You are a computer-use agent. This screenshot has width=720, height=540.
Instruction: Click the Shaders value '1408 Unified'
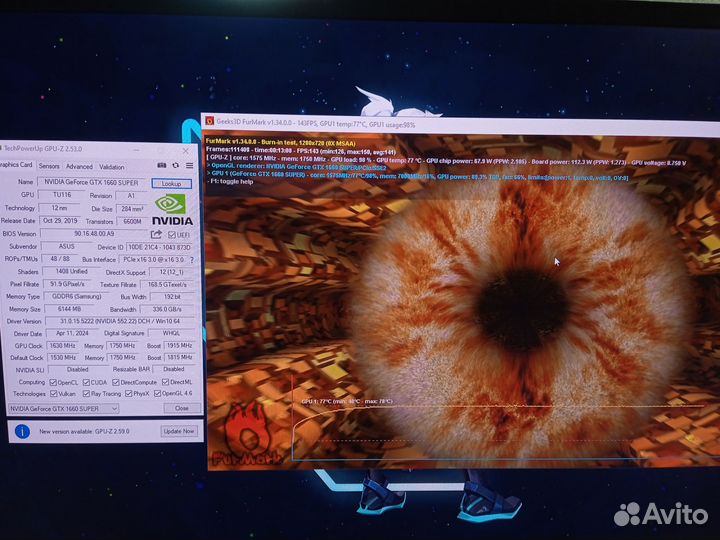pos(72,271)
